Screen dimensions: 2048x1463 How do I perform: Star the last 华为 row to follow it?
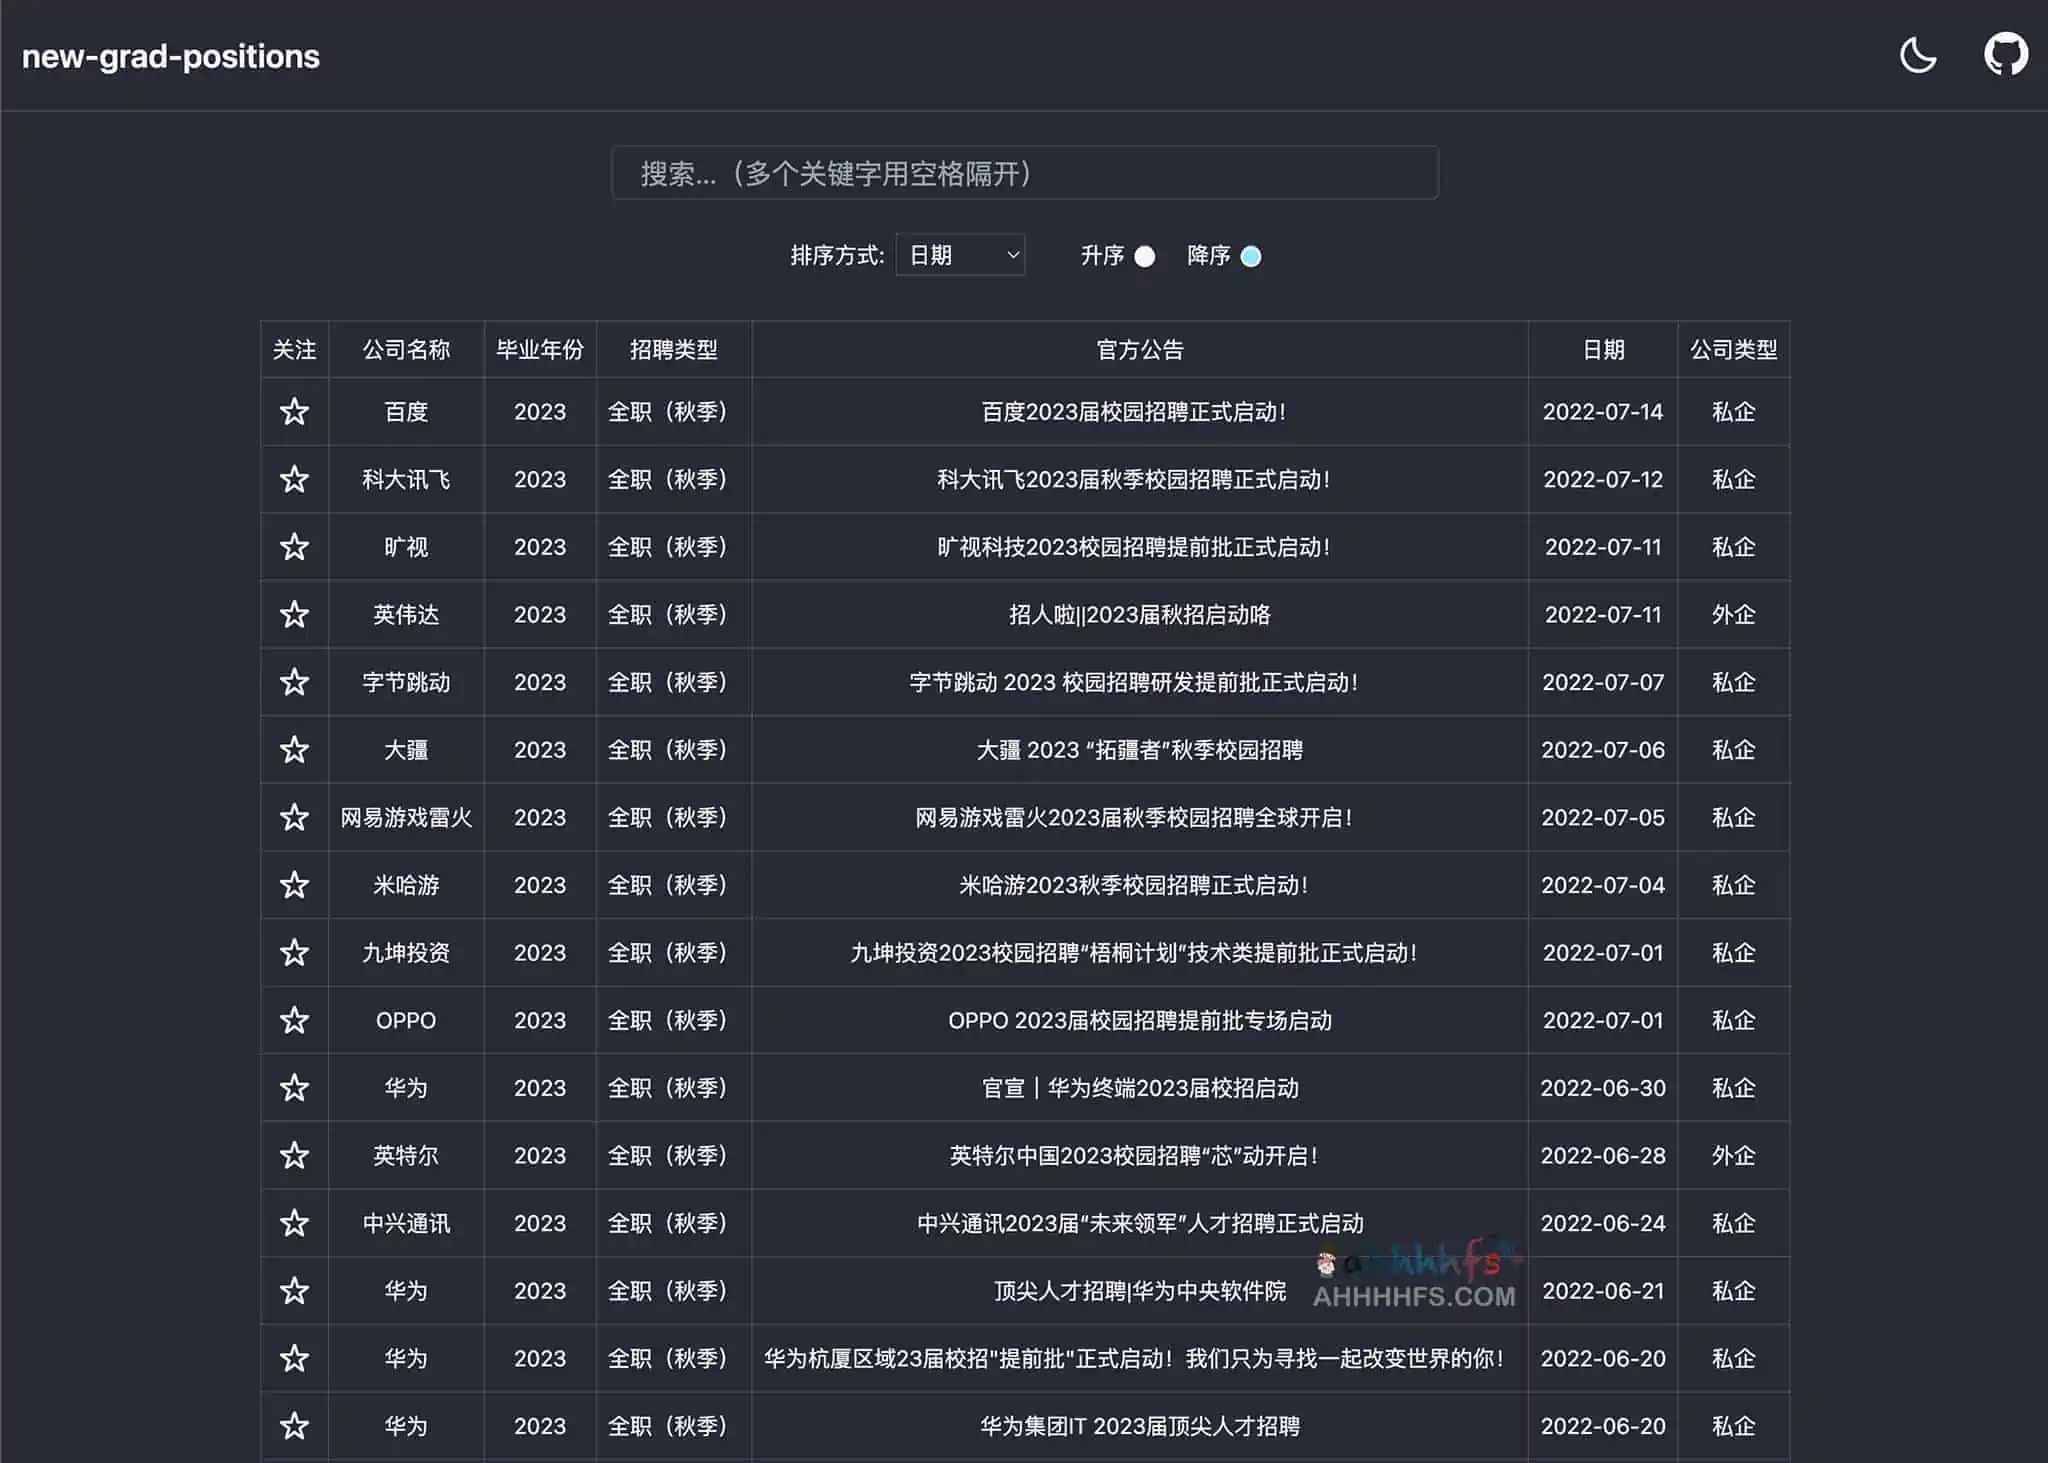tap(295, 1426)
